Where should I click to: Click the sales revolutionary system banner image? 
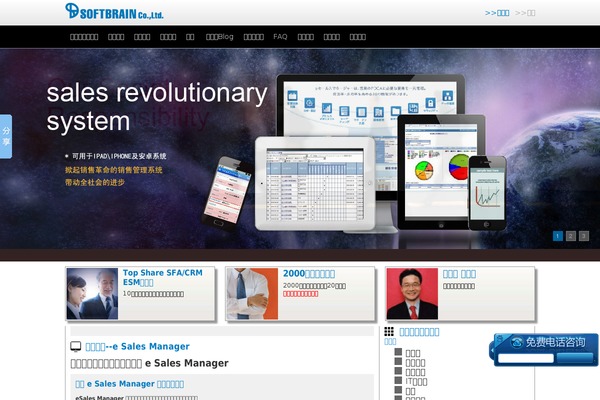(300, 149)
